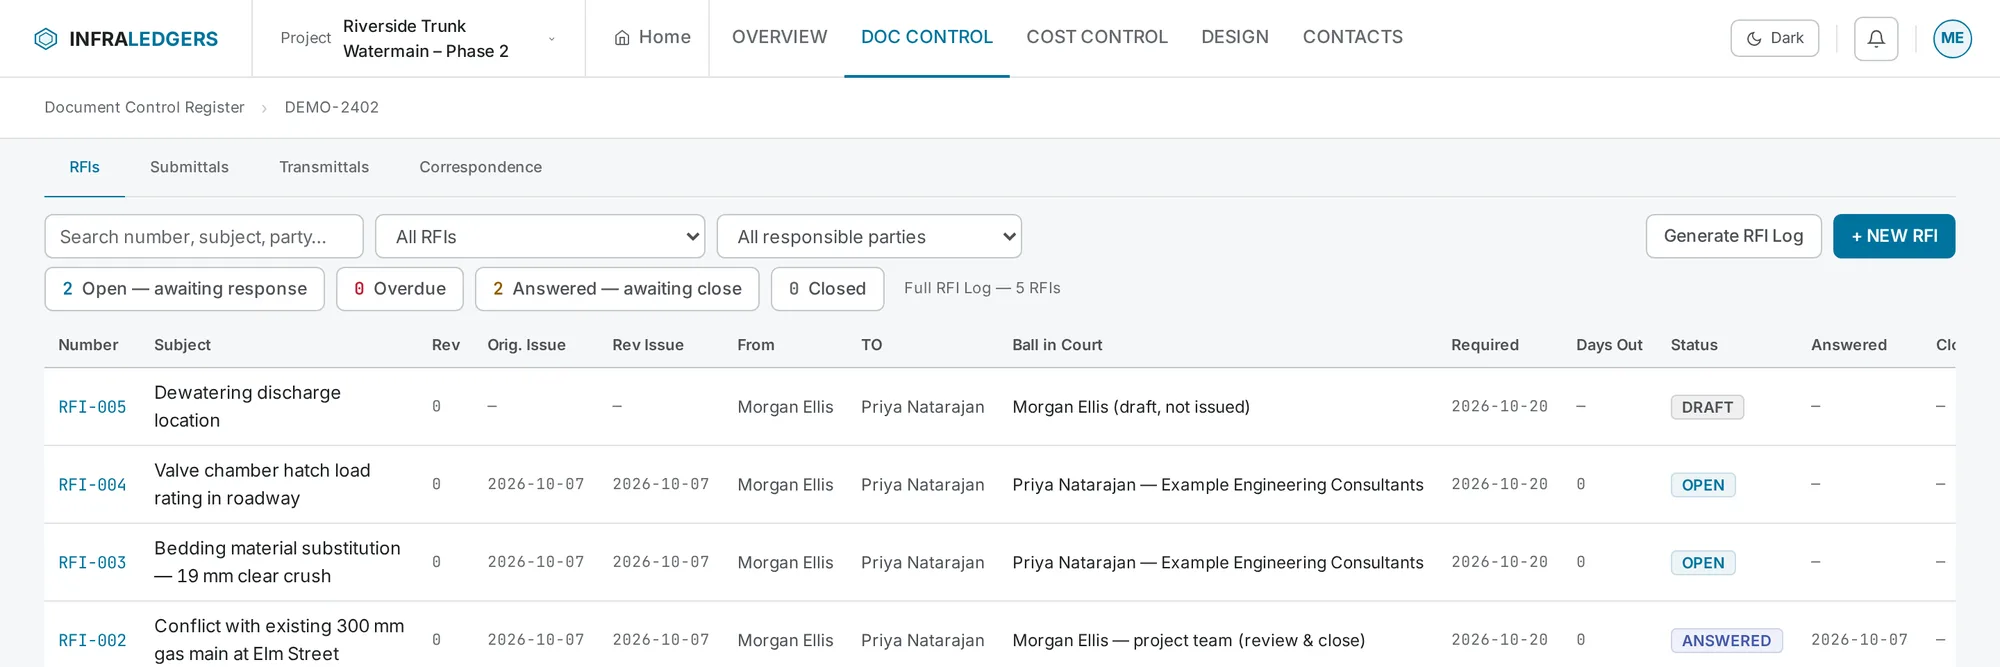Filter by Answered — awaiting close

pos(617,289)
